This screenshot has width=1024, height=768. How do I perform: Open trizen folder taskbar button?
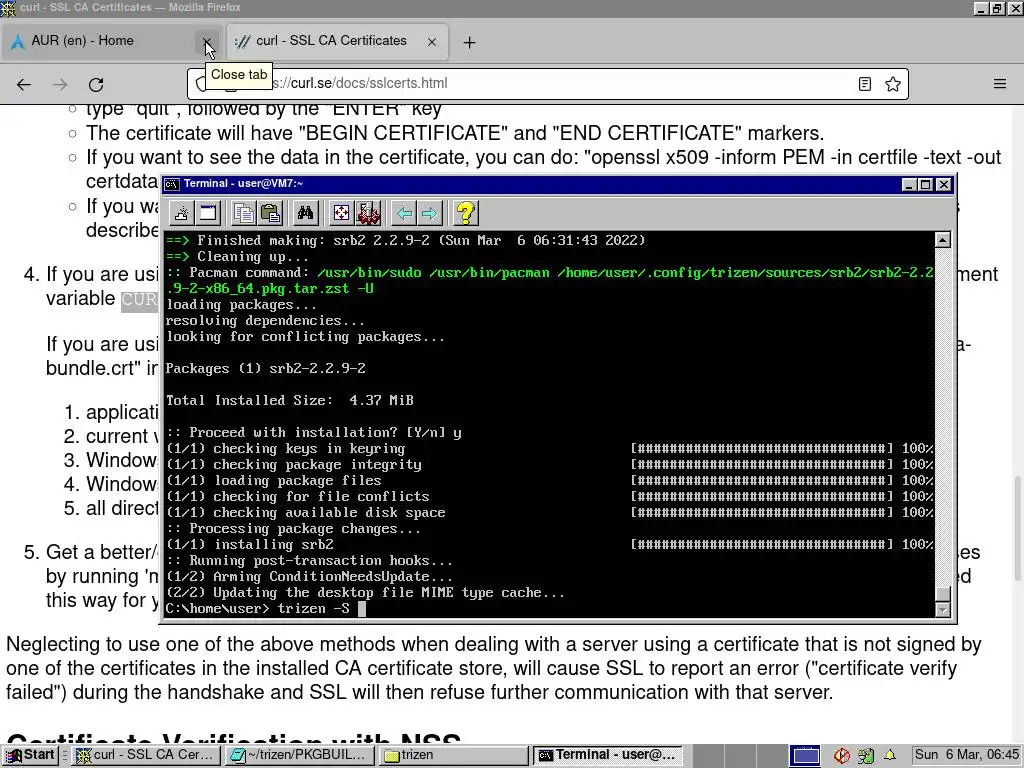pos(455,755)
